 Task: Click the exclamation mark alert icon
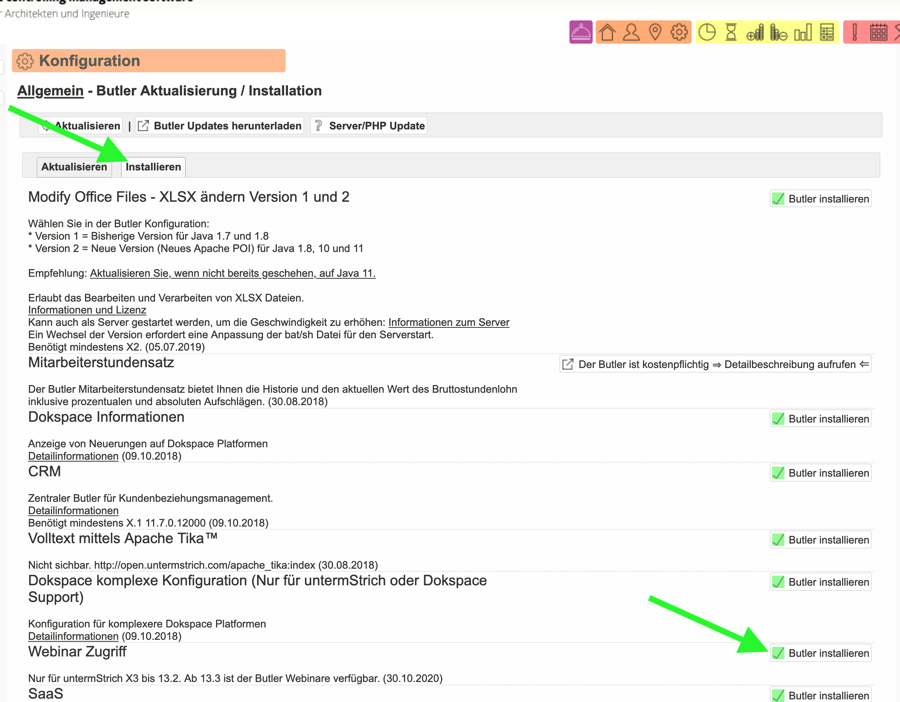click(x=854, y=31)
